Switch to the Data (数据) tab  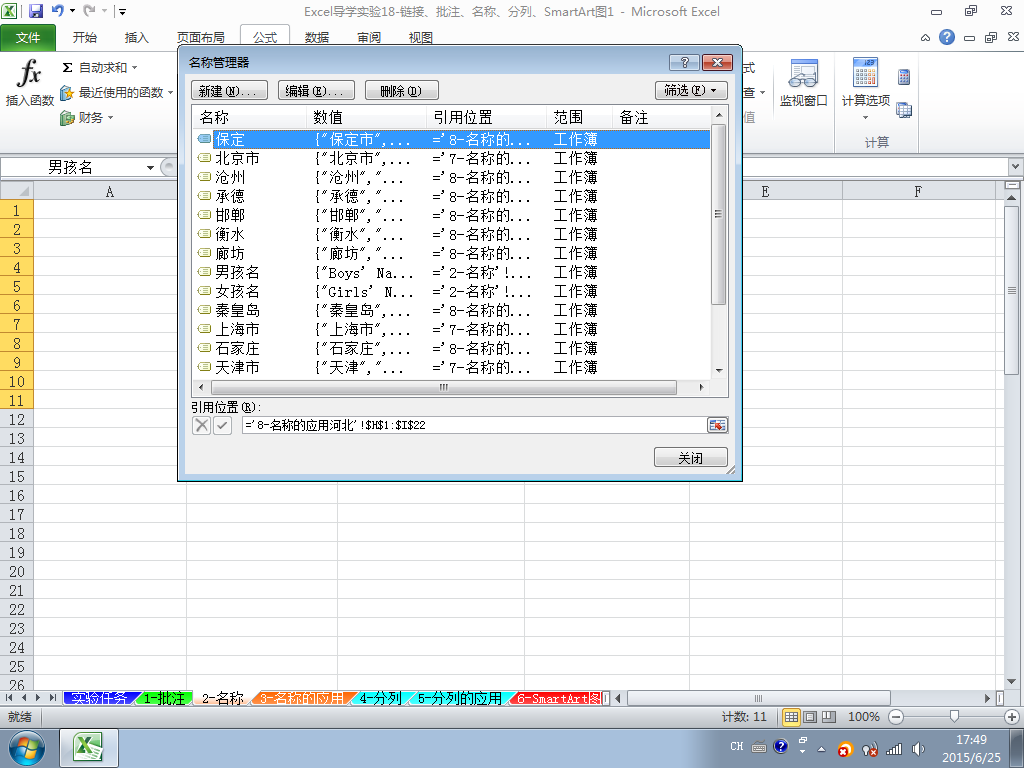pos(317,37)
